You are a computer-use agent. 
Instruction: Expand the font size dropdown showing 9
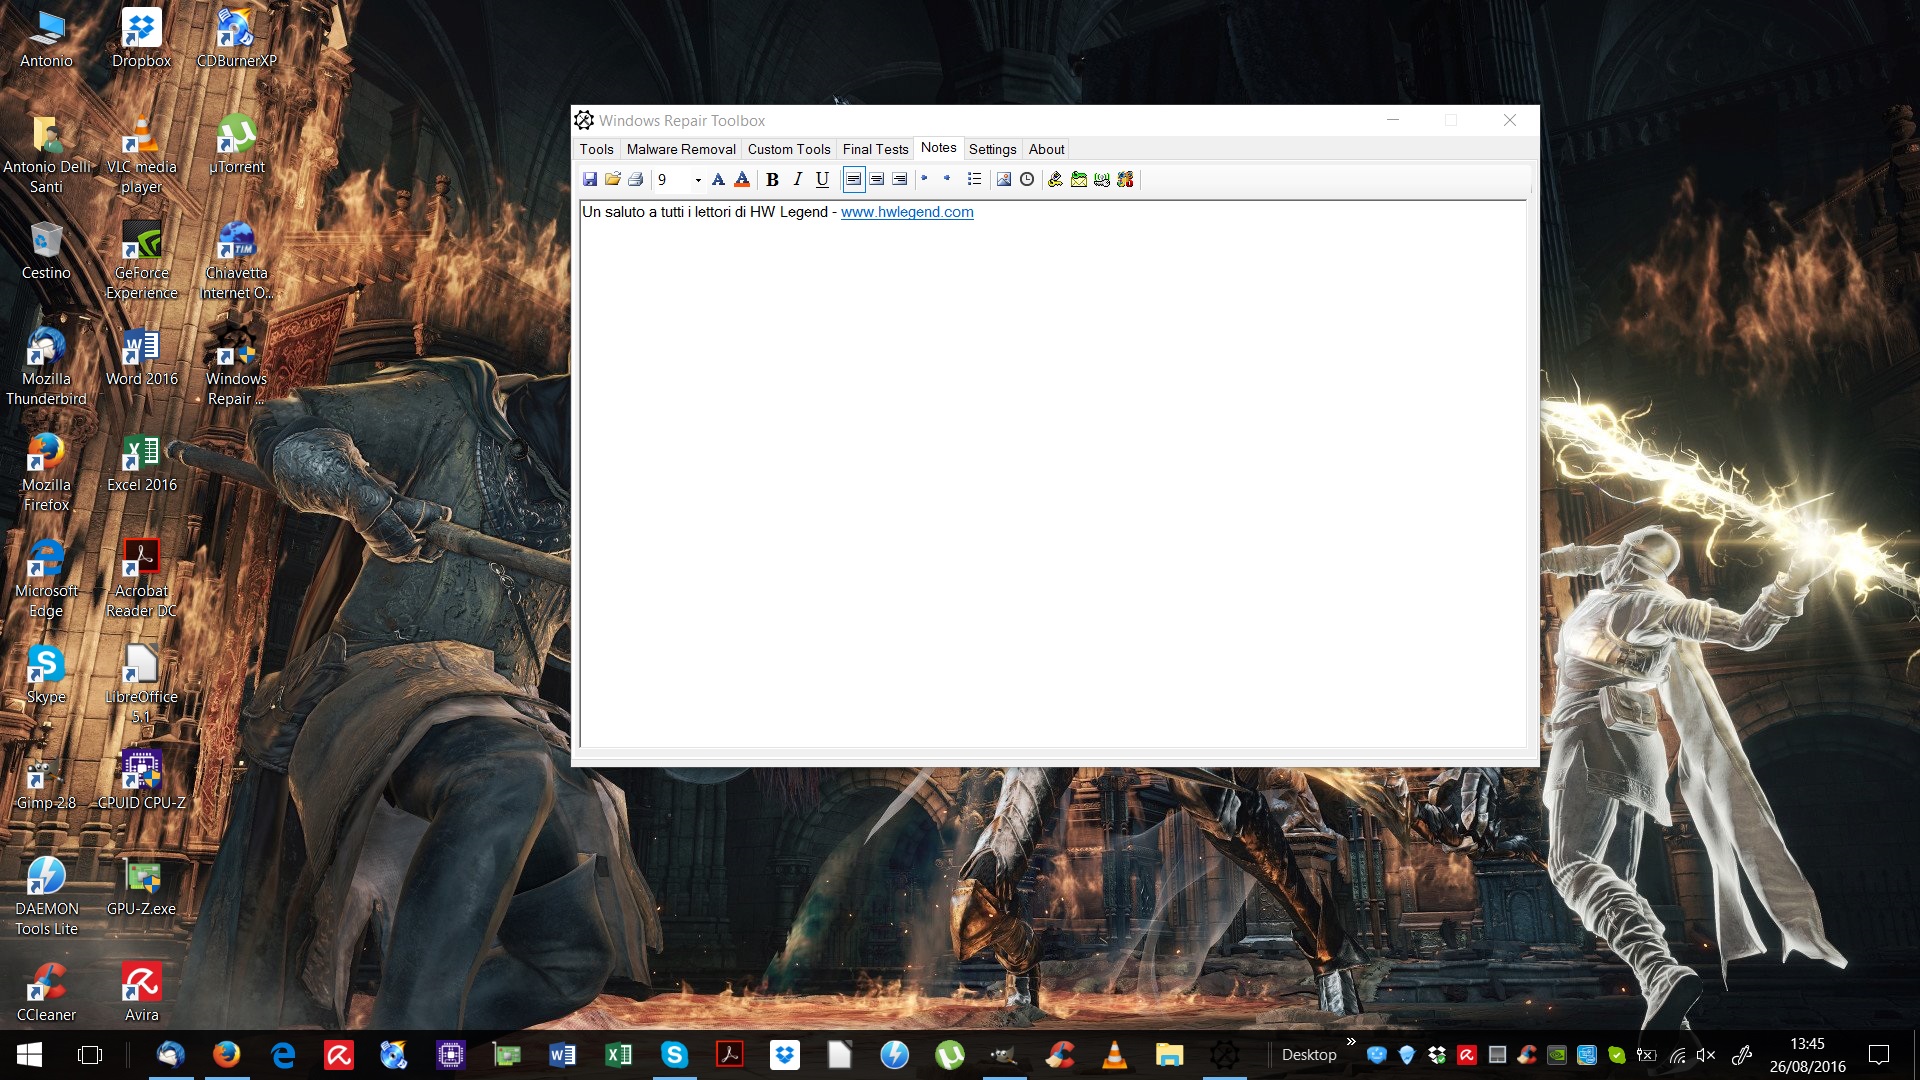tap(697, 180)
